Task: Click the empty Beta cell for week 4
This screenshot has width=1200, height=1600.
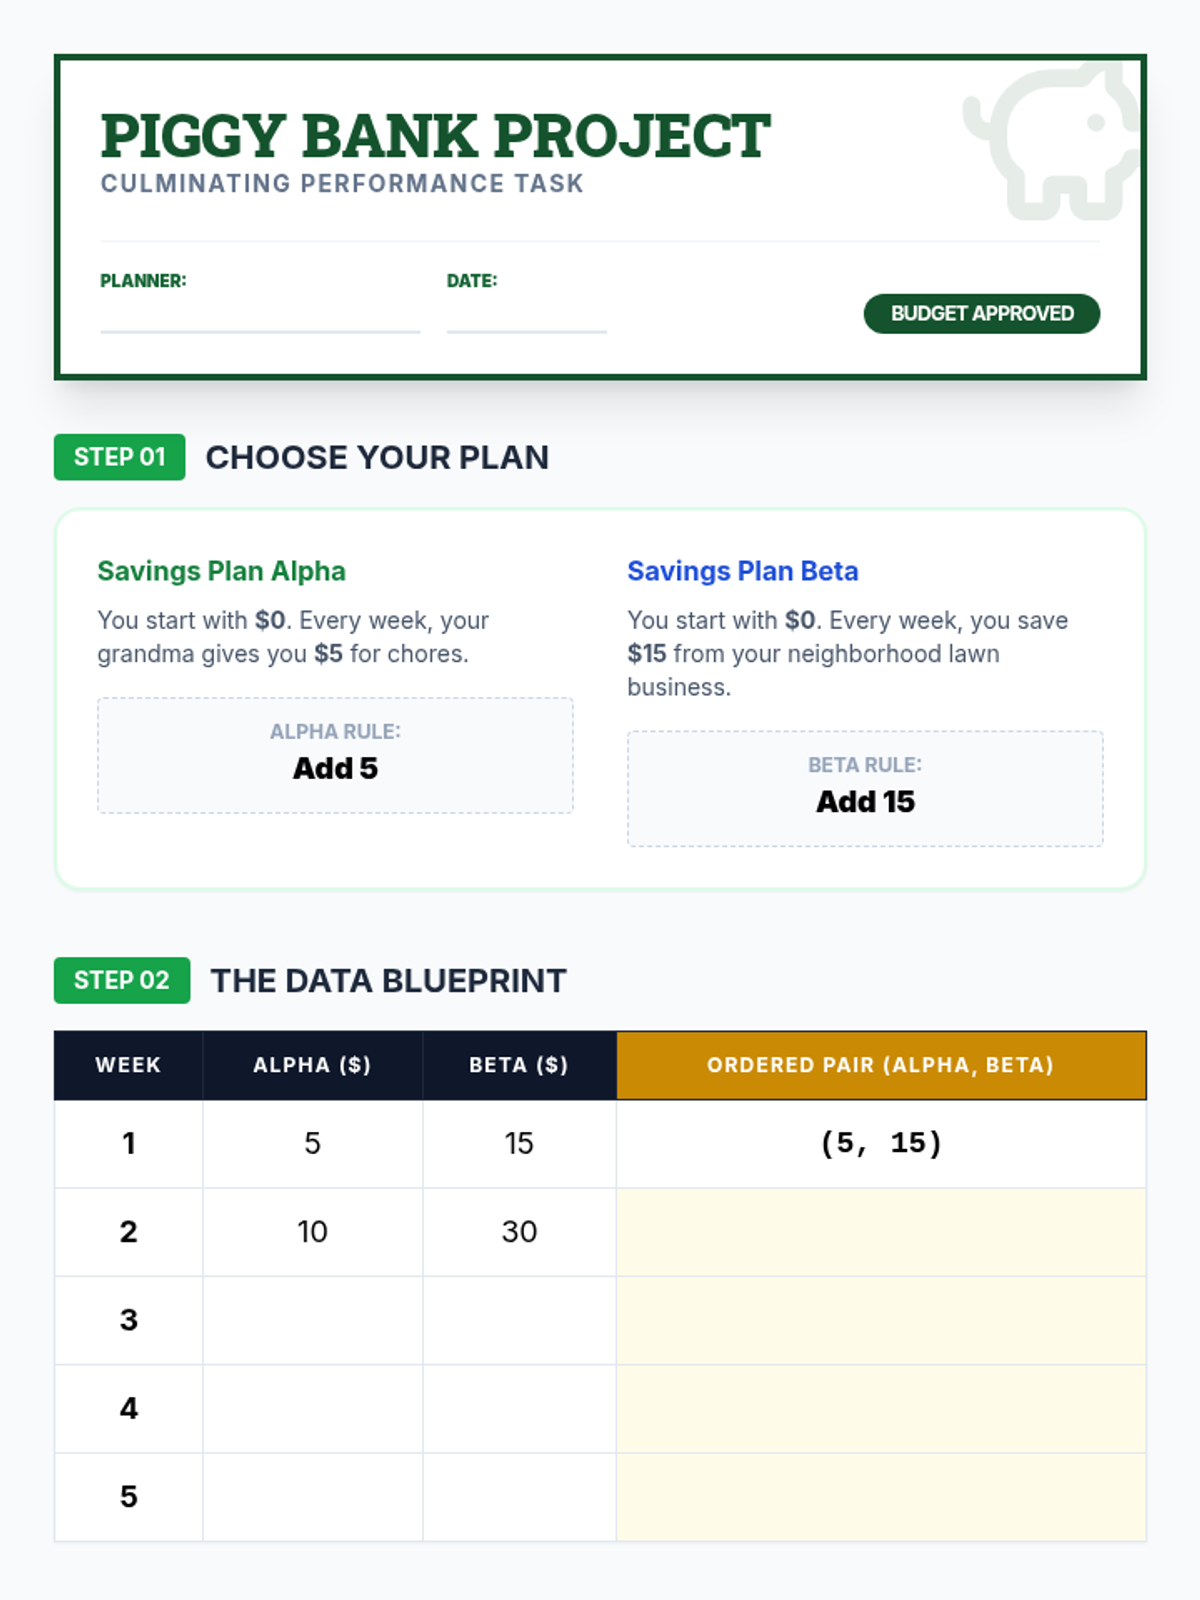Action: [519, 1408]
